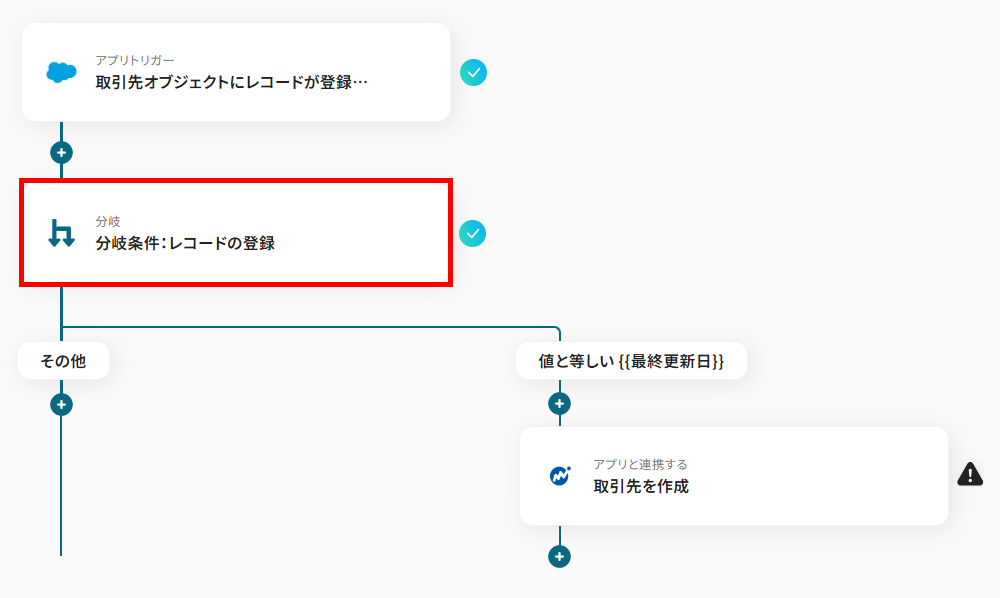The width and height of the screenshot is (1000, 598).
Task: Click the small 分岐 label text
Action: 108,221
